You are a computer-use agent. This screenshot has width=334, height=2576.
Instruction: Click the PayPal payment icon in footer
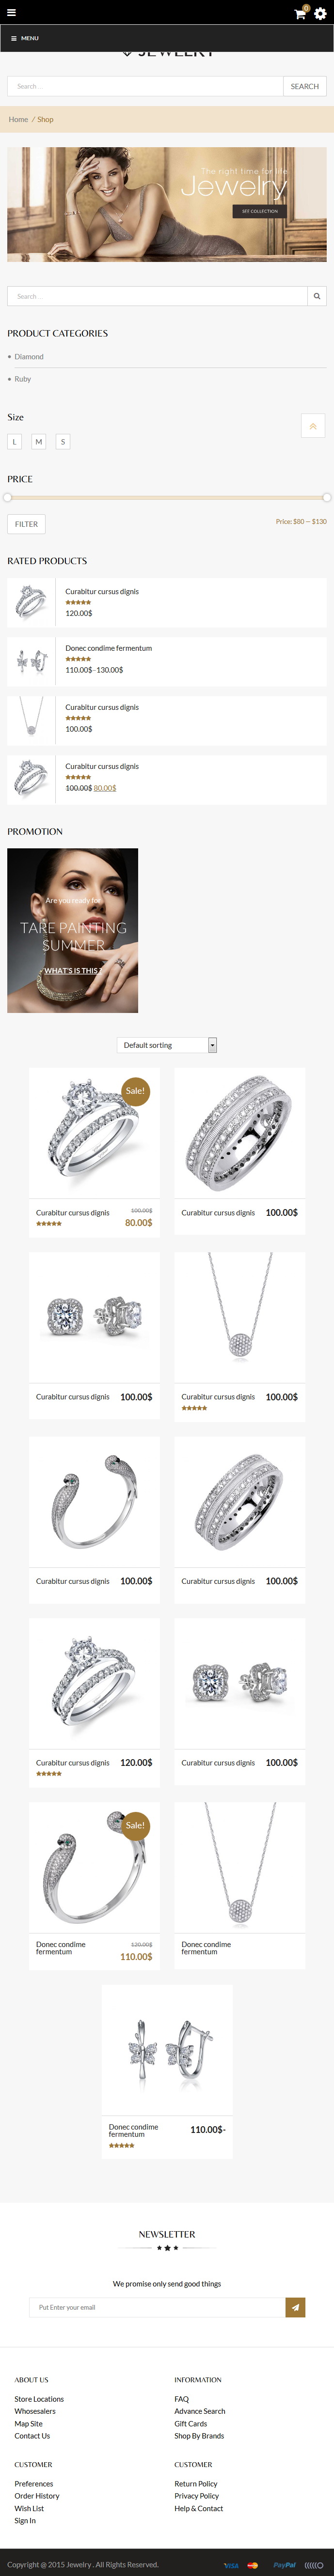point(284,2565)
